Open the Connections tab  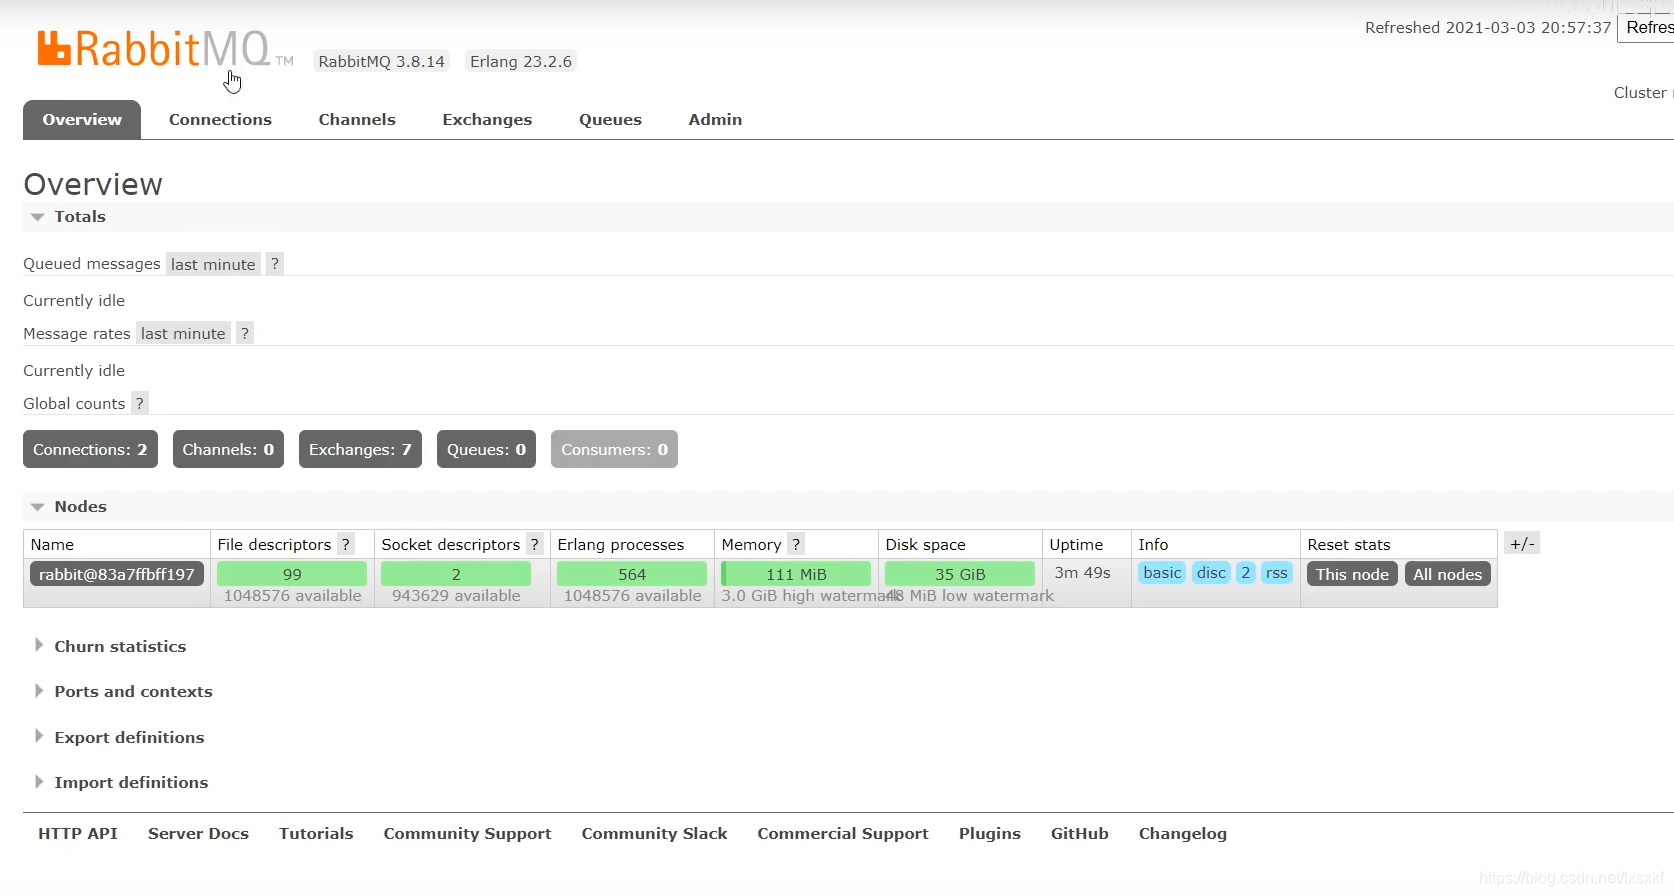pos(220,120)
